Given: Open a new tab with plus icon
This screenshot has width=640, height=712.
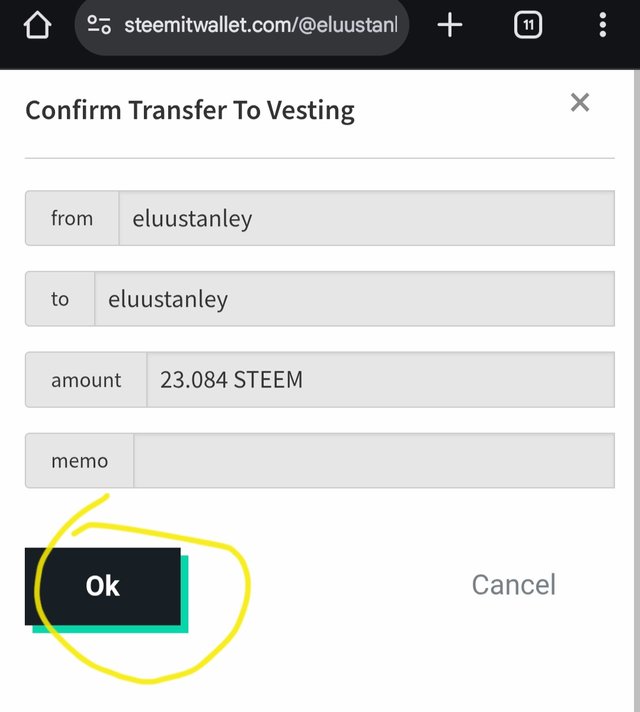Looking at the screenshot, I should coord(450,25).
